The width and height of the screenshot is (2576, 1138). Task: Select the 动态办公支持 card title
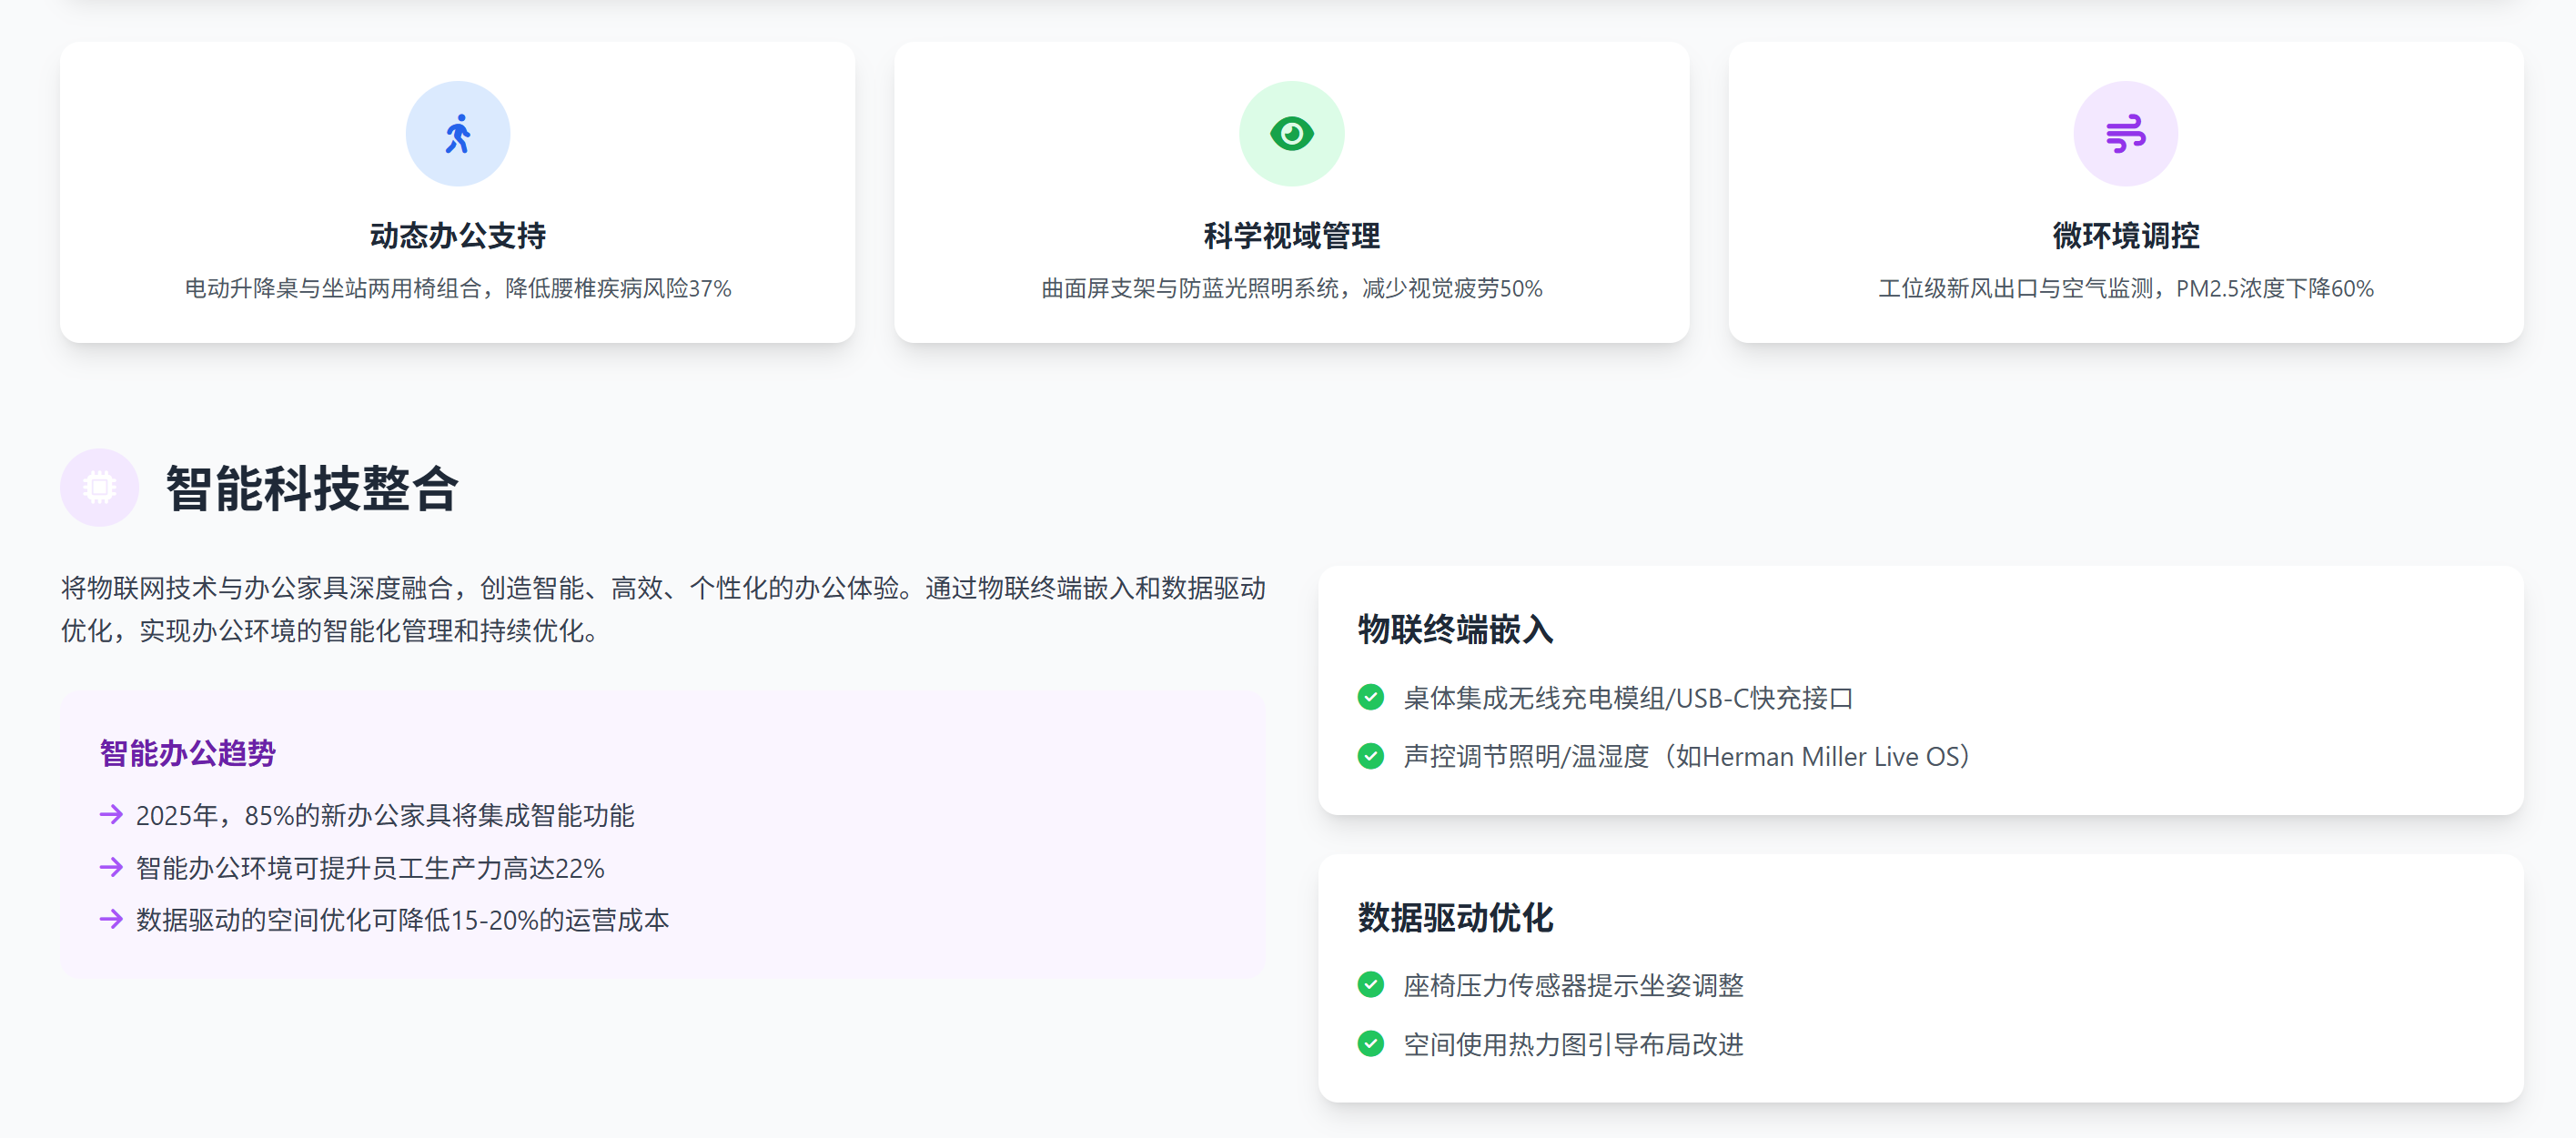tap(458, 236)
